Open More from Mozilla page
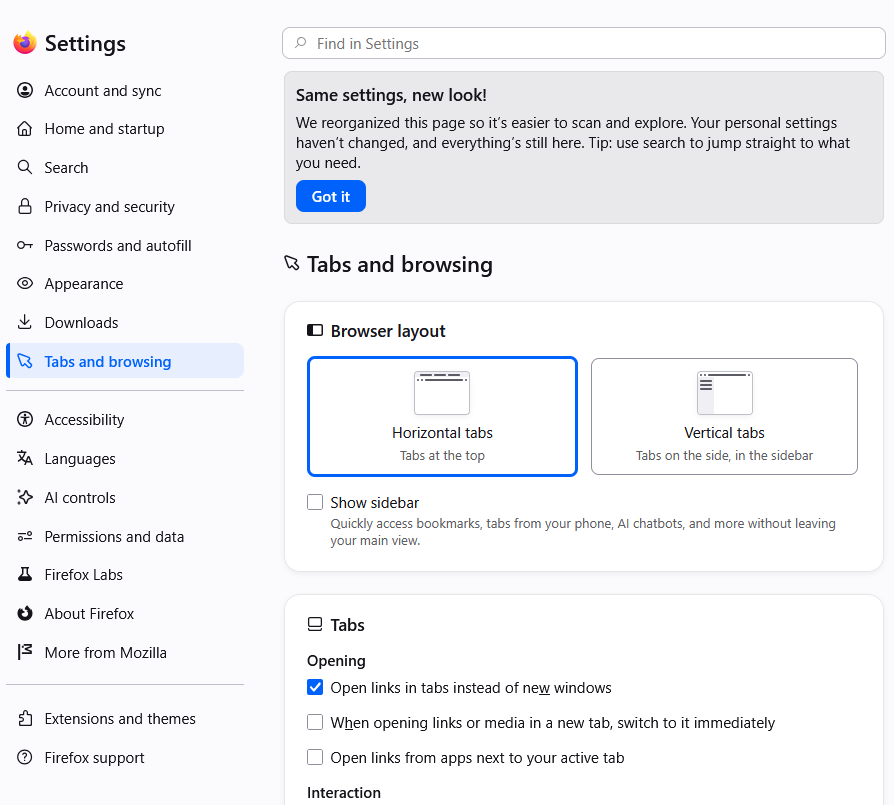 [125, 652]
